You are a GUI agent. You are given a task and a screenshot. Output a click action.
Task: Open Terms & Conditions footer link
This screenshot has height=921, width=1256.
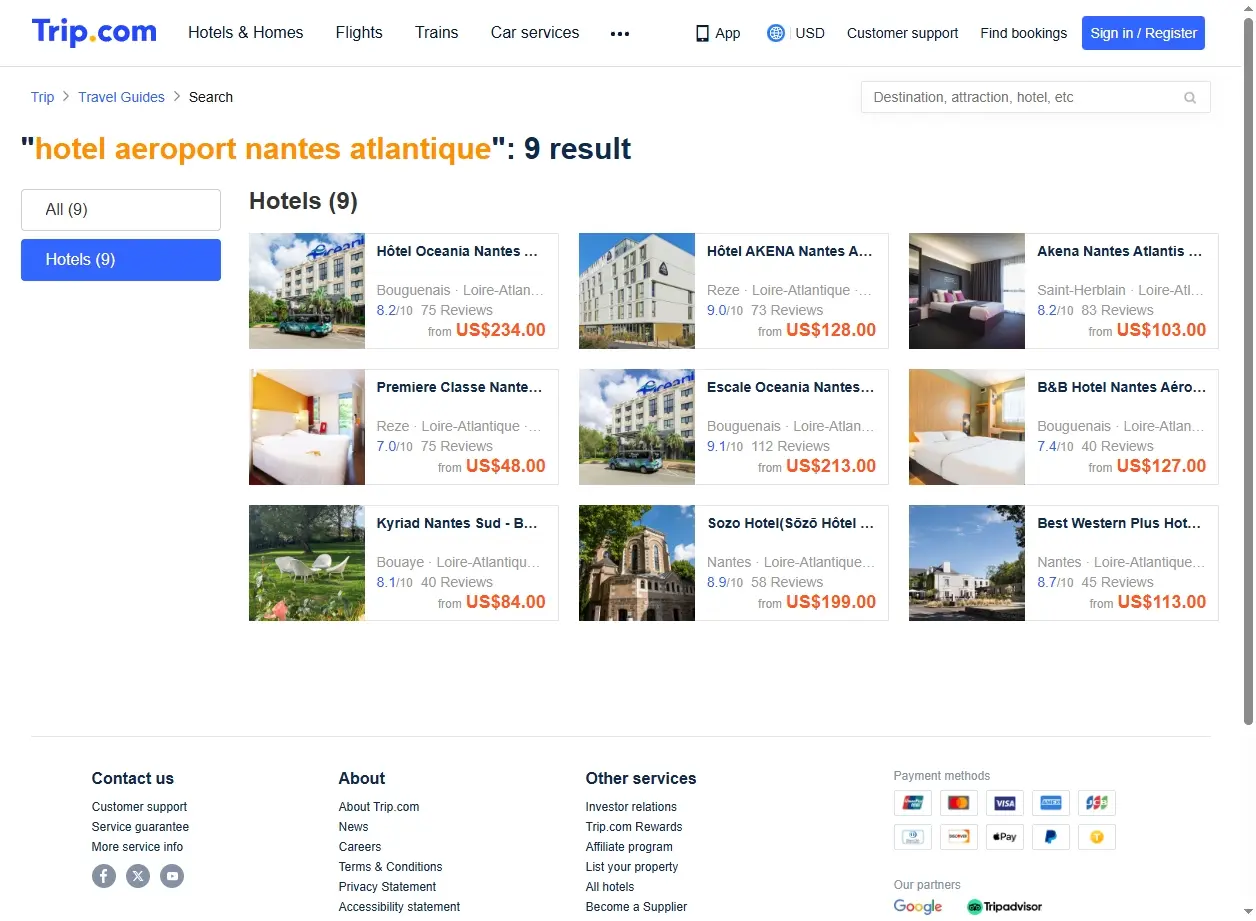(390, 867)
